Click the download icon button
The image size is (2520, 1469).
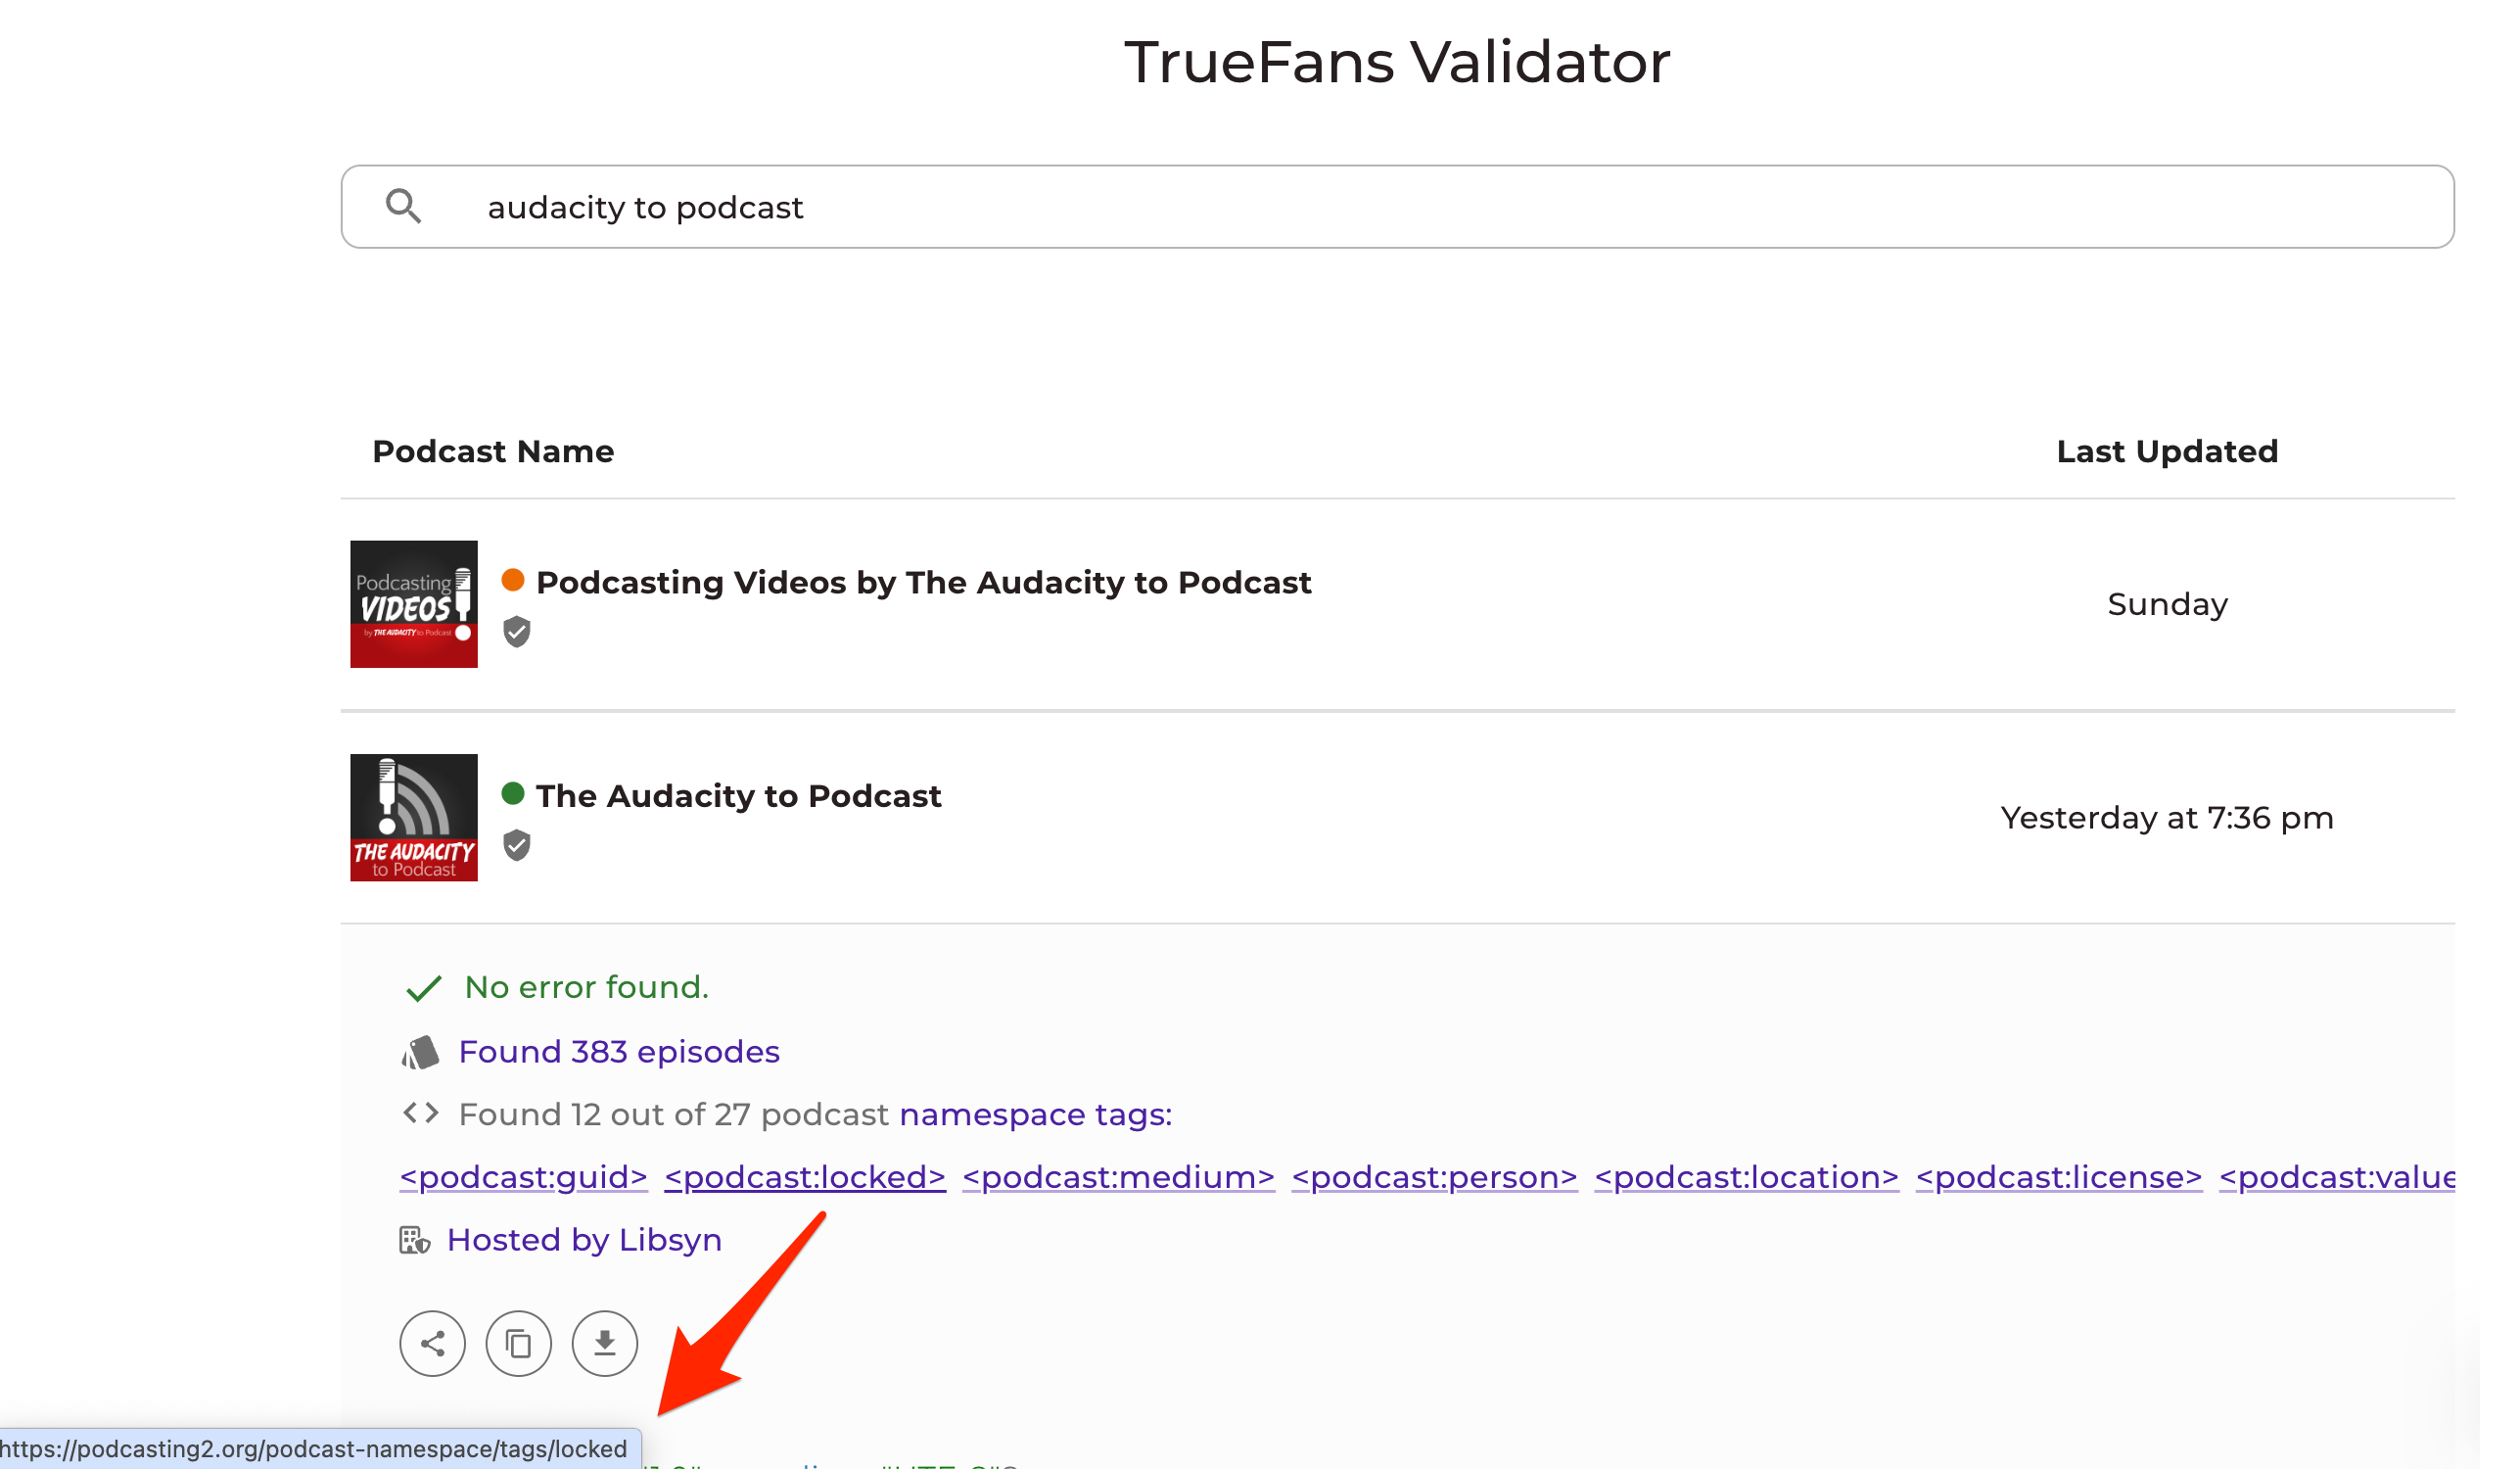tap(604, 1343)
